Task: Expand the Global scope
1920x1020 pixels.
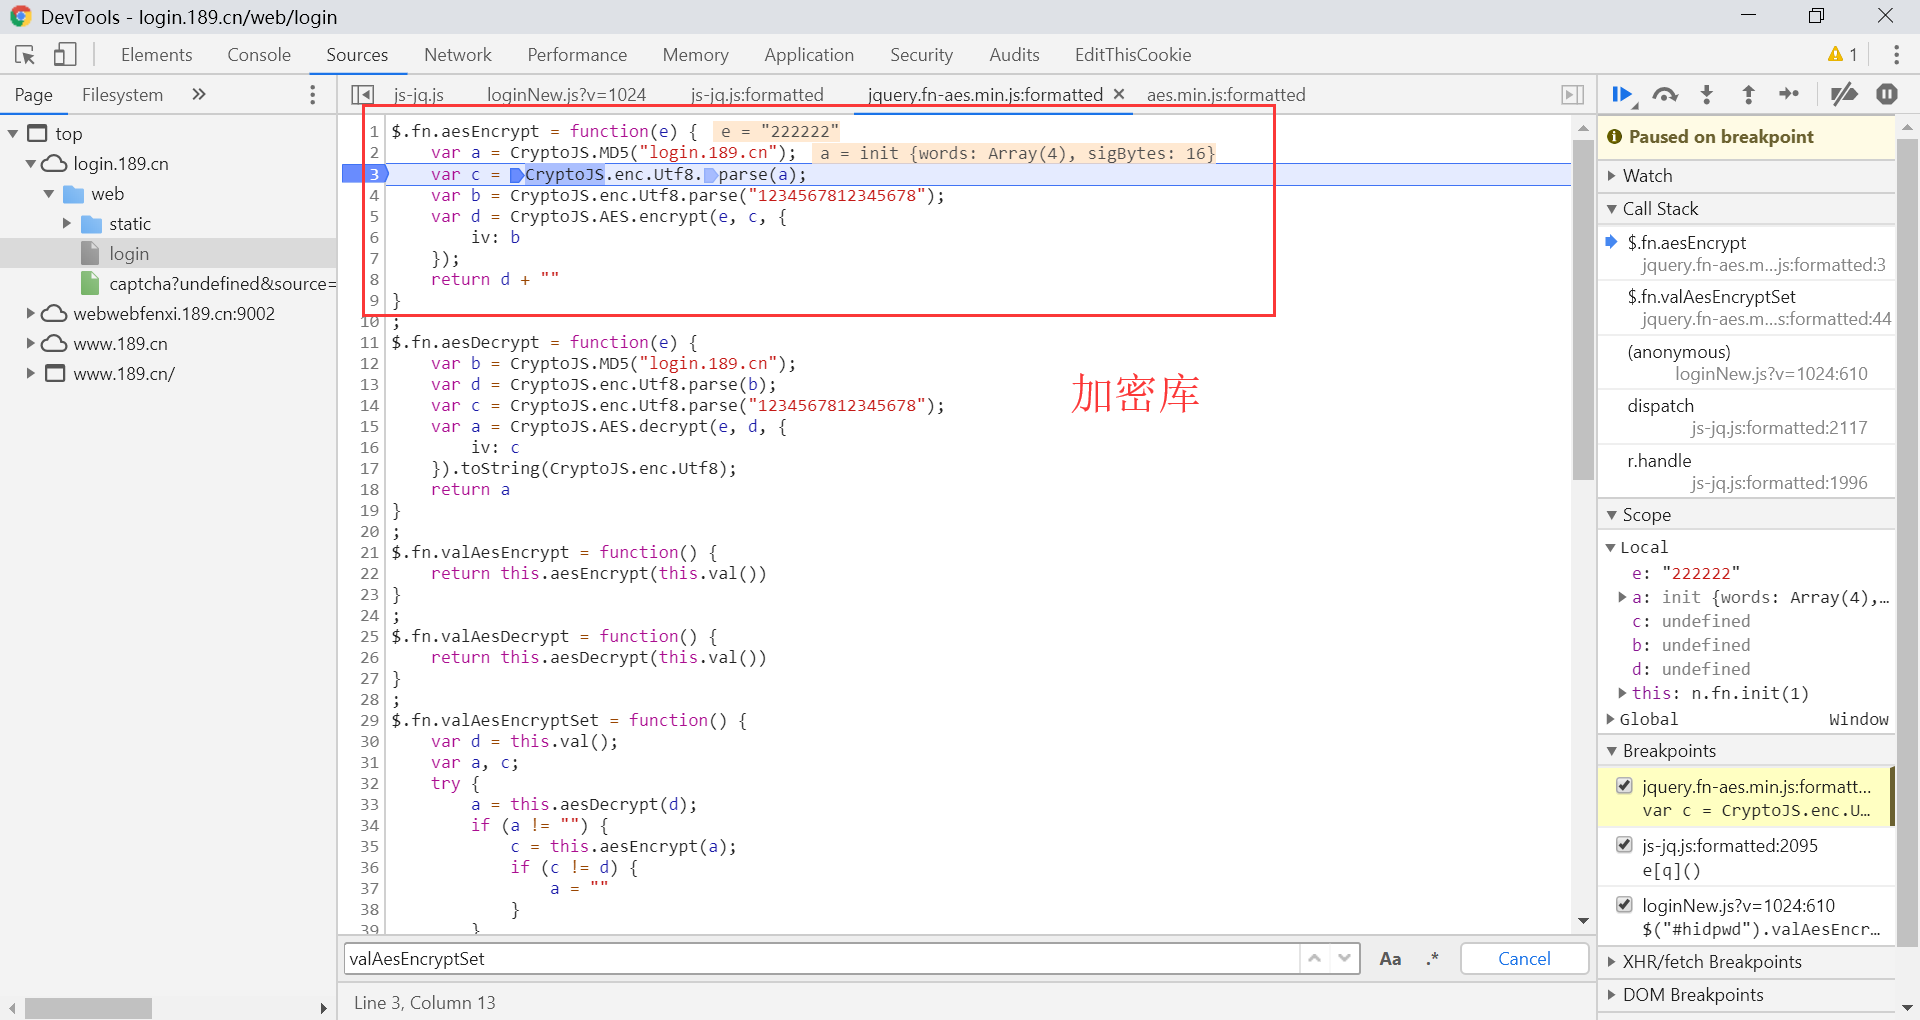Action: click(x=1611, y=720)
